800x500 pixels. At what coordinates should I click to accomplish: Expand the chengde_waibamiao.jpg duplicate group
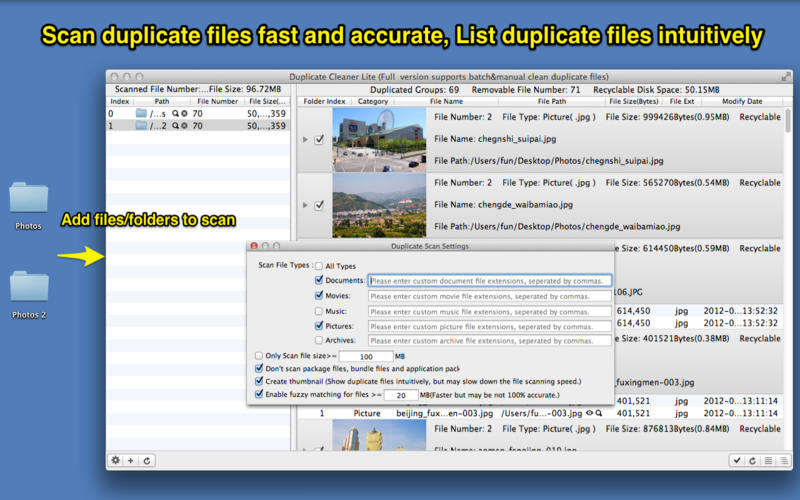[x=305, y=205]
